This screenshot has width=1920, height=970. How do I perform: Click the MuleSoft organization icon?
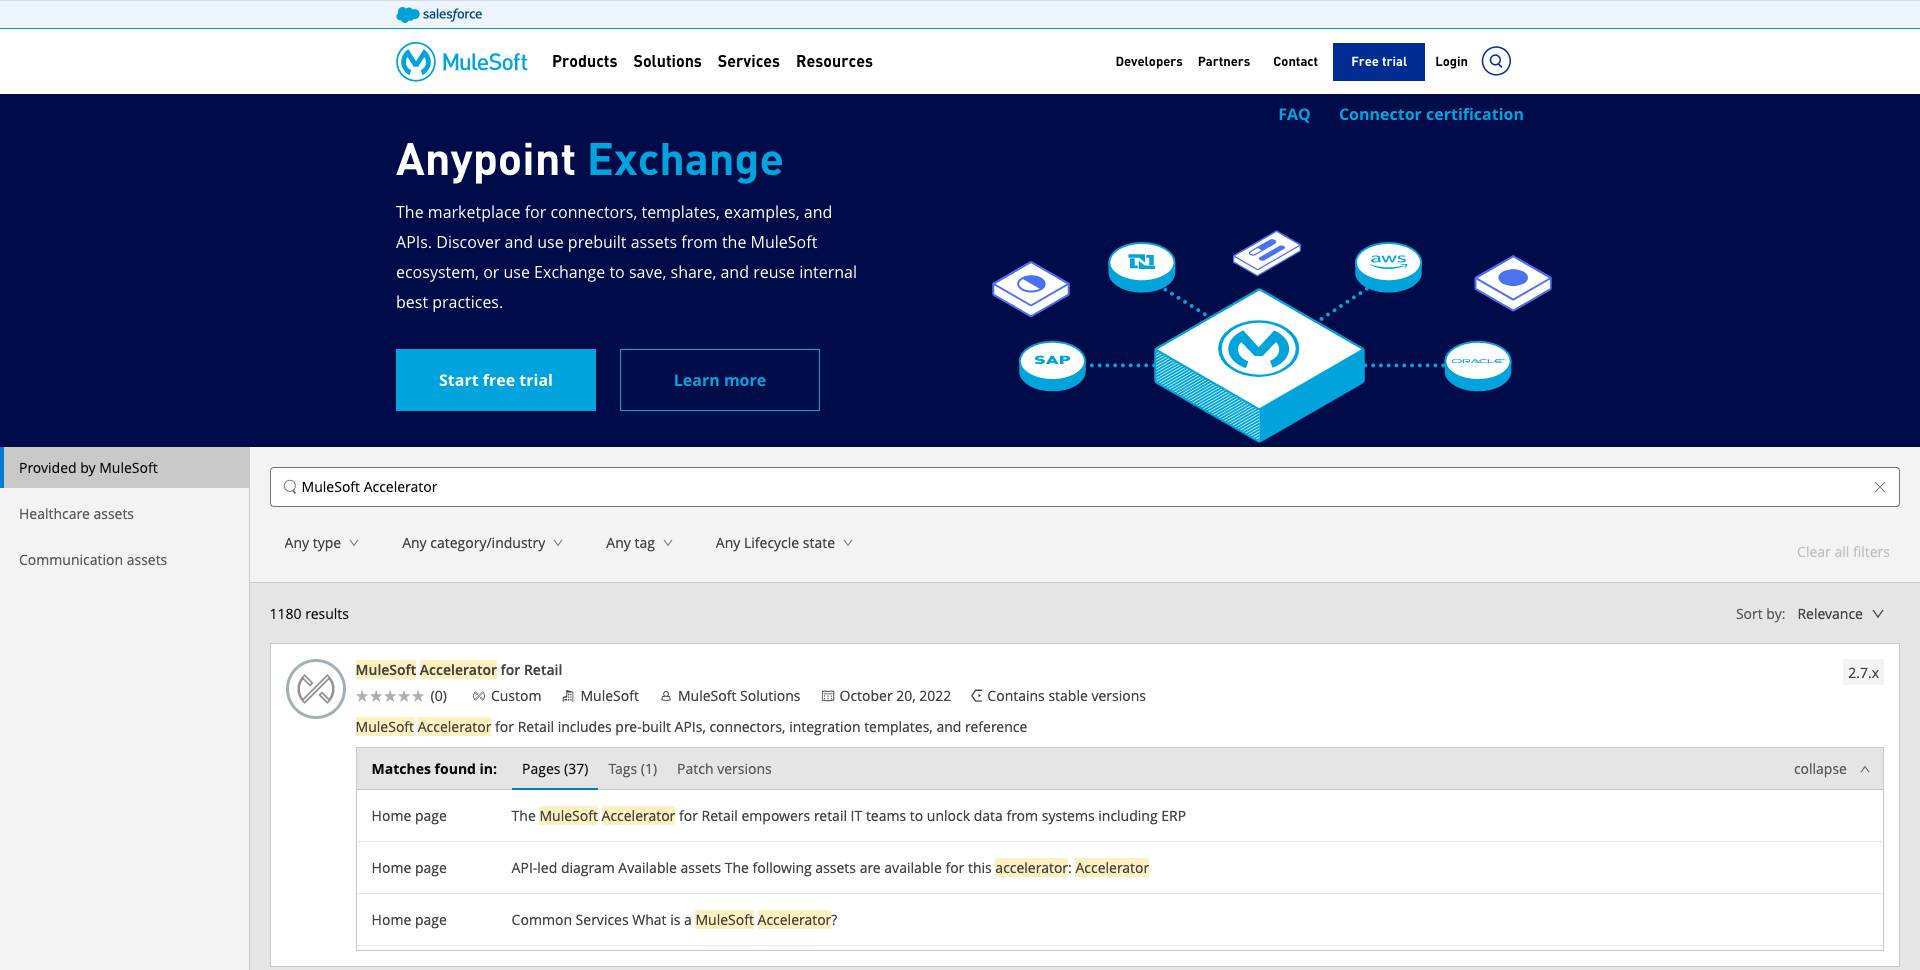tap(568, 696)
